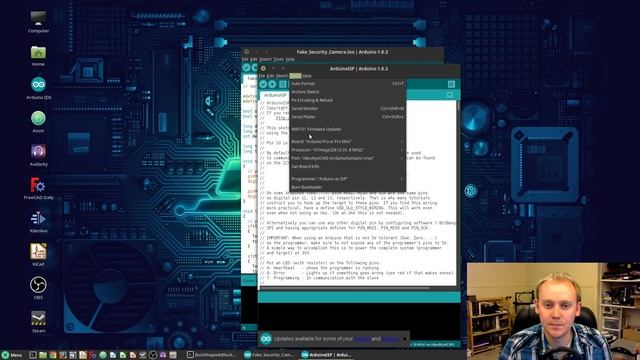Viewport: 640px width, 360px height.
Task: Open Tools menu in Fake_Security_Camera window
Action: pyautogui.click(x=278, y=59)
